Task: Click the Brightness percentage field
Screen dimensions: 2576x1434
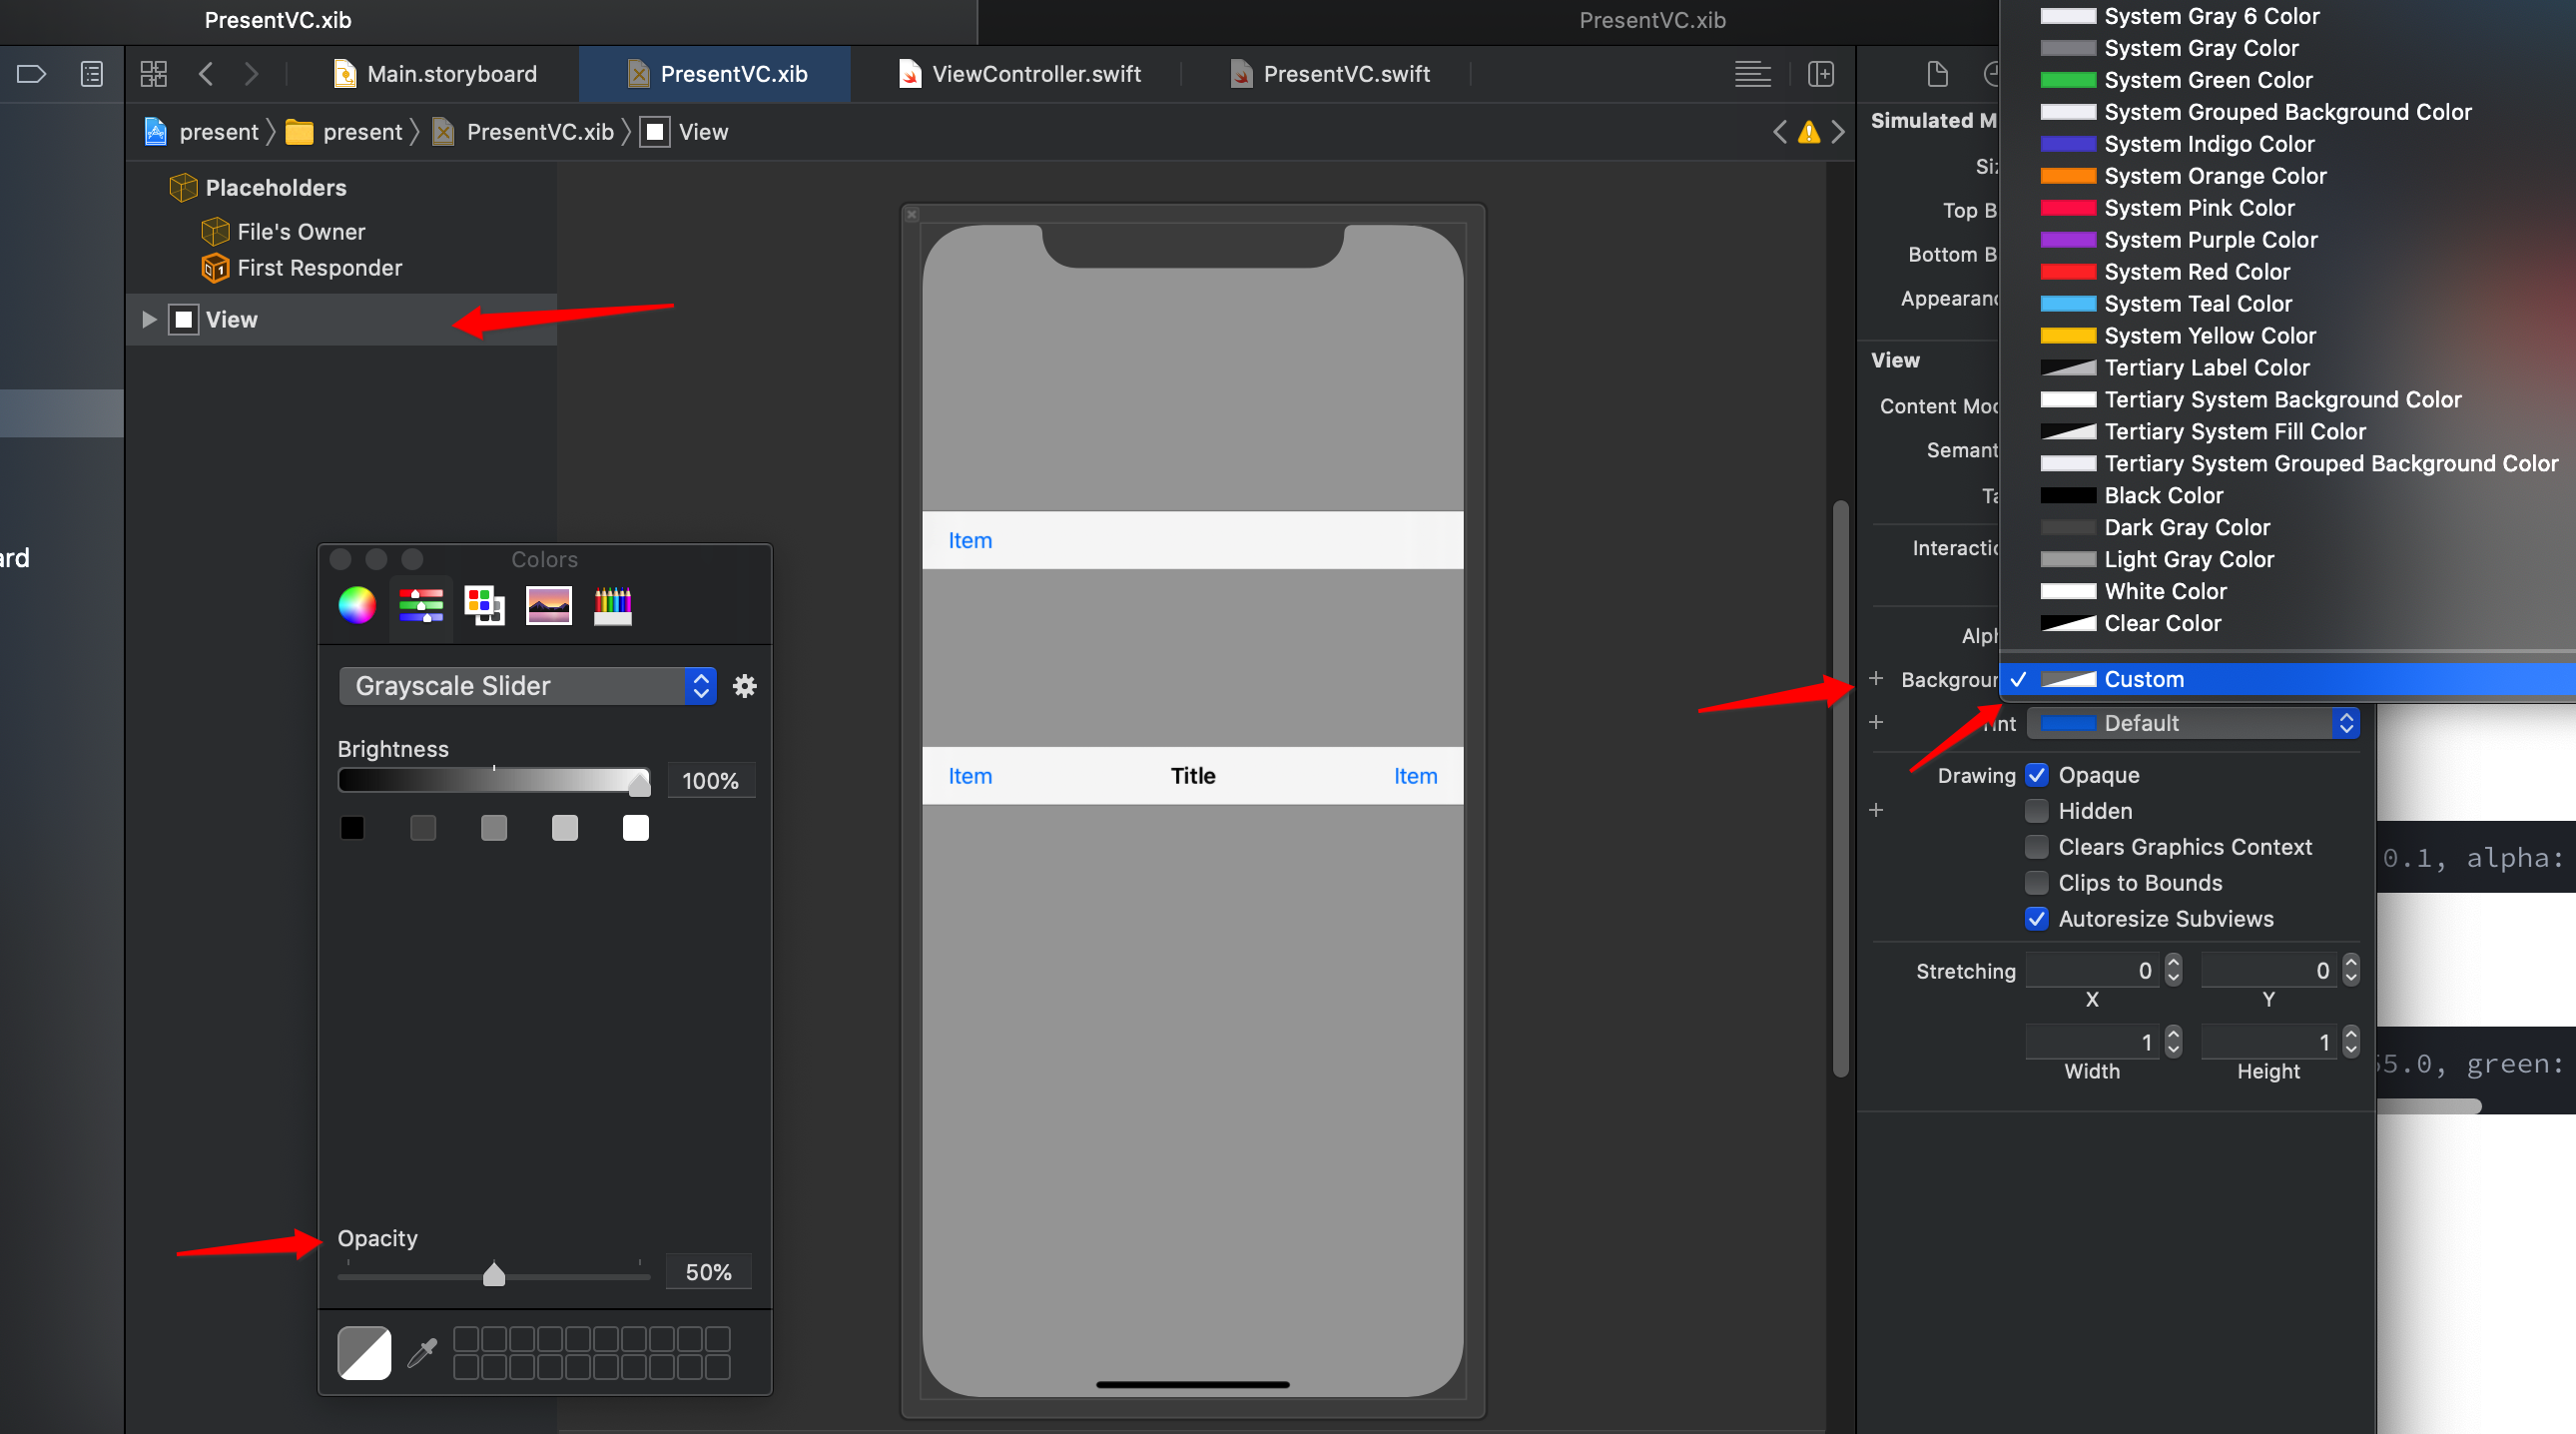Action: point(710,781)
